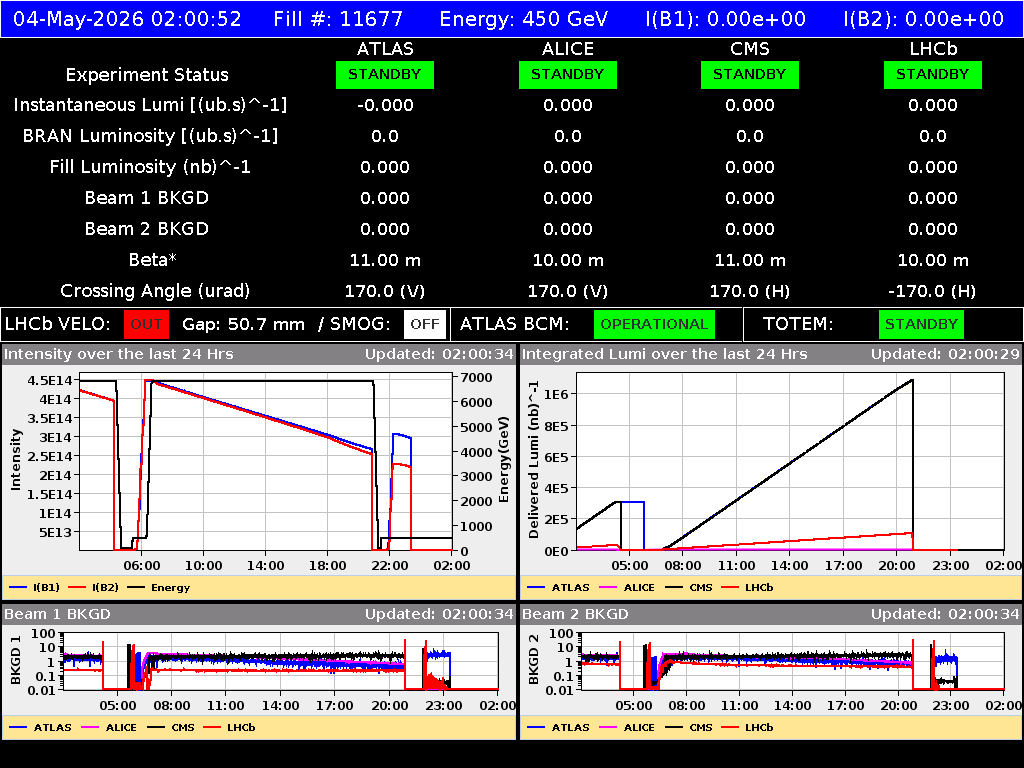This screenshot has width=1024, height=768.
Task: Click ATLAS instantaneous lumi value -0.000
Action: point(385,105)
